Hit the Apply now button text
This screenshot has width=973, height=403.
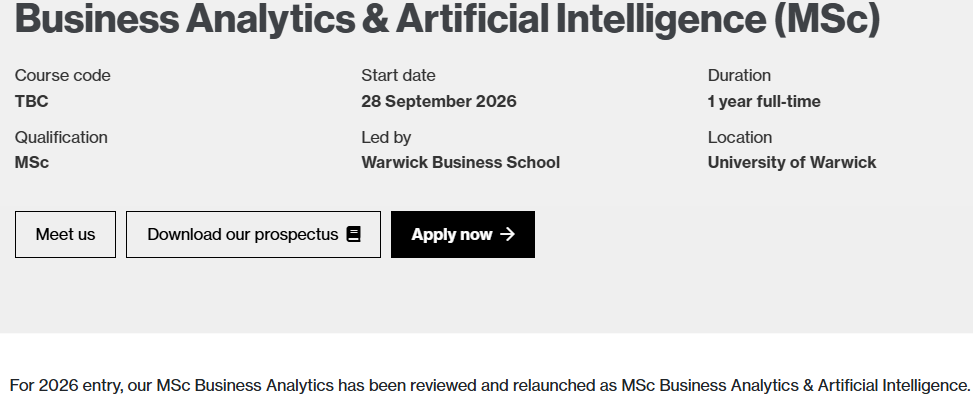pos(452,234)
